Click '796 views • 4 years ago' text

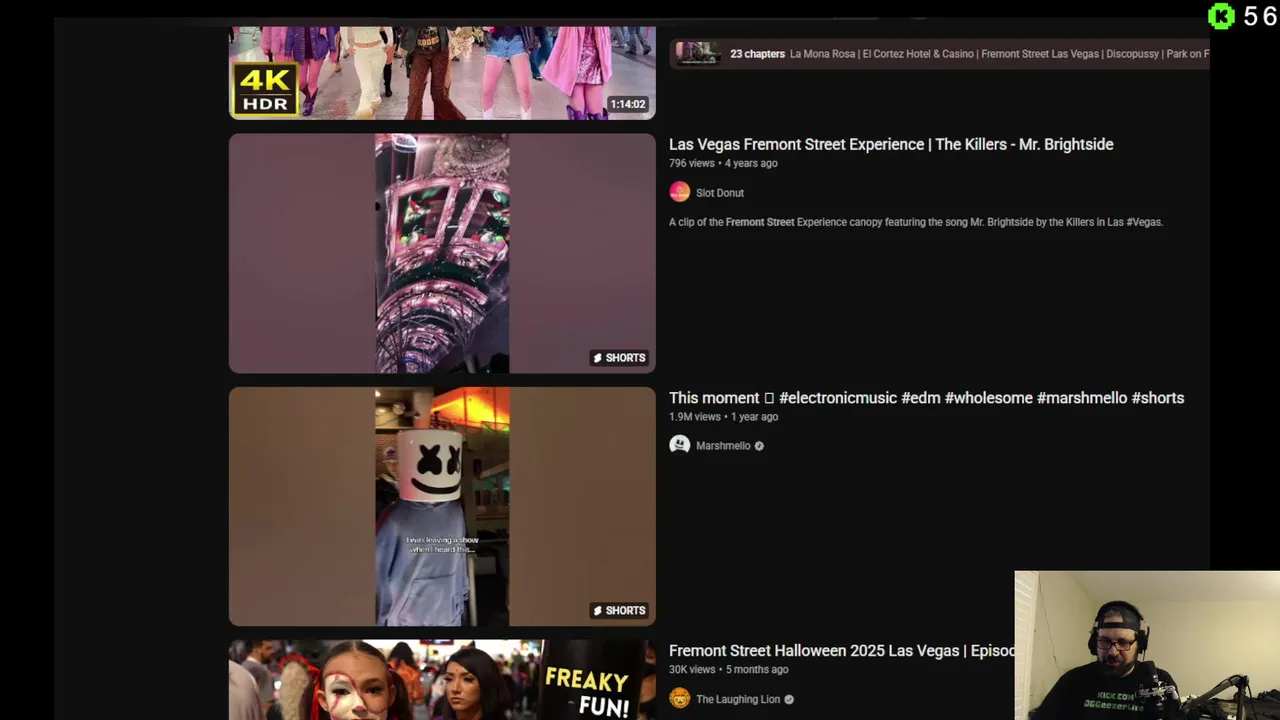click(723, 163)
